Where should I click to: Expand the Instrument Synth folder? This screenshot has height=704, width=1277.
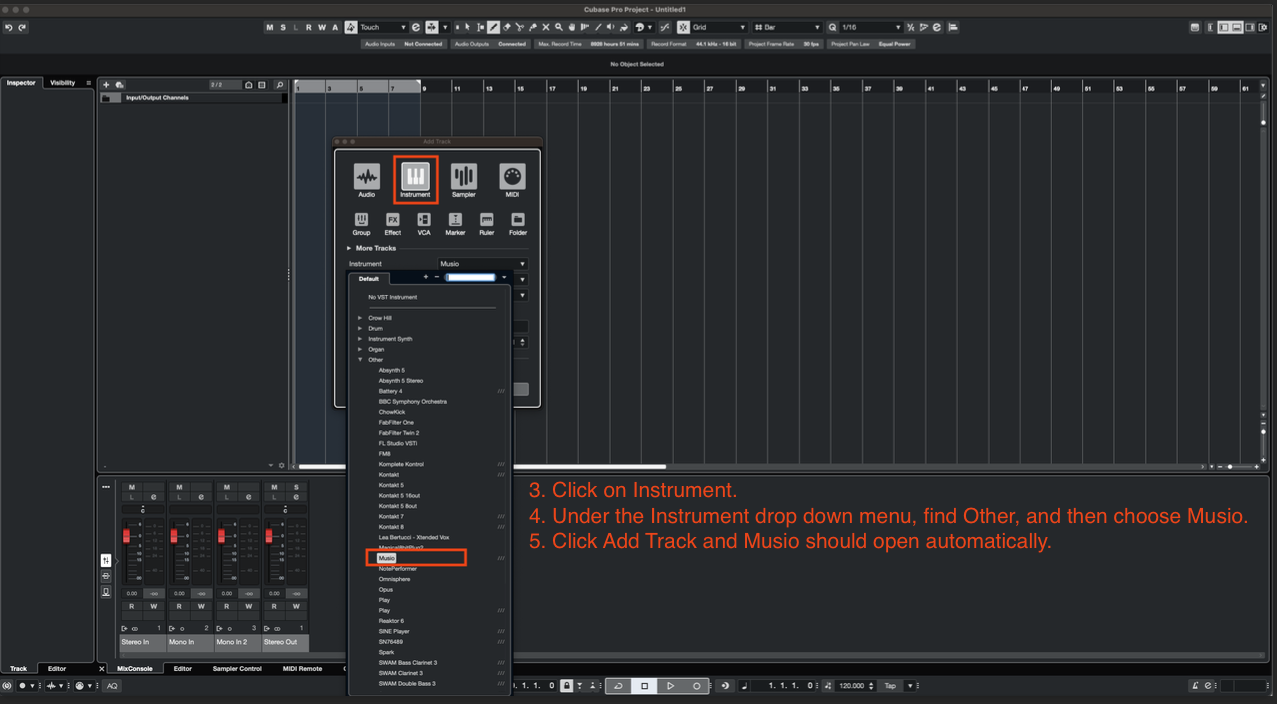361,339
